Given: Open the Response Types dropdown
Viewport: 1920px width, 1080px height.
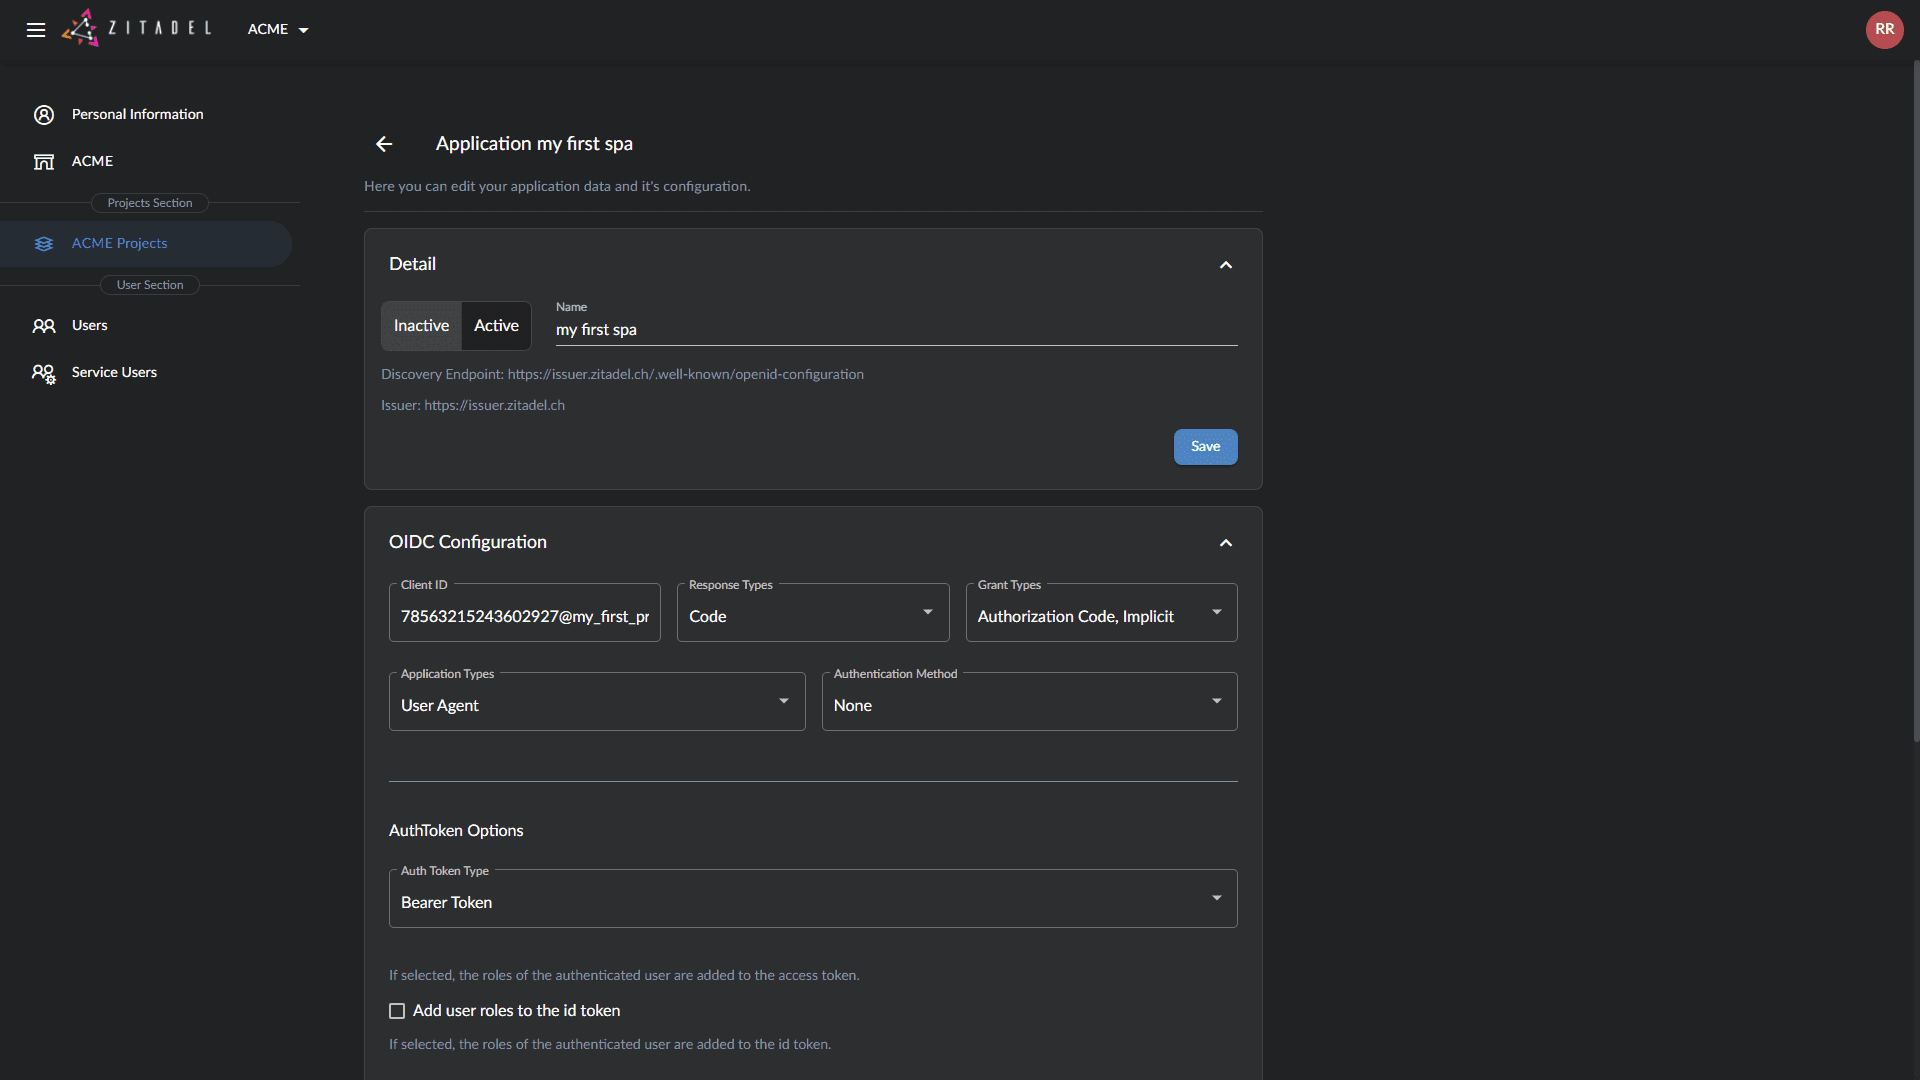Looking at the screenshot, I should (x=812, y=613).
